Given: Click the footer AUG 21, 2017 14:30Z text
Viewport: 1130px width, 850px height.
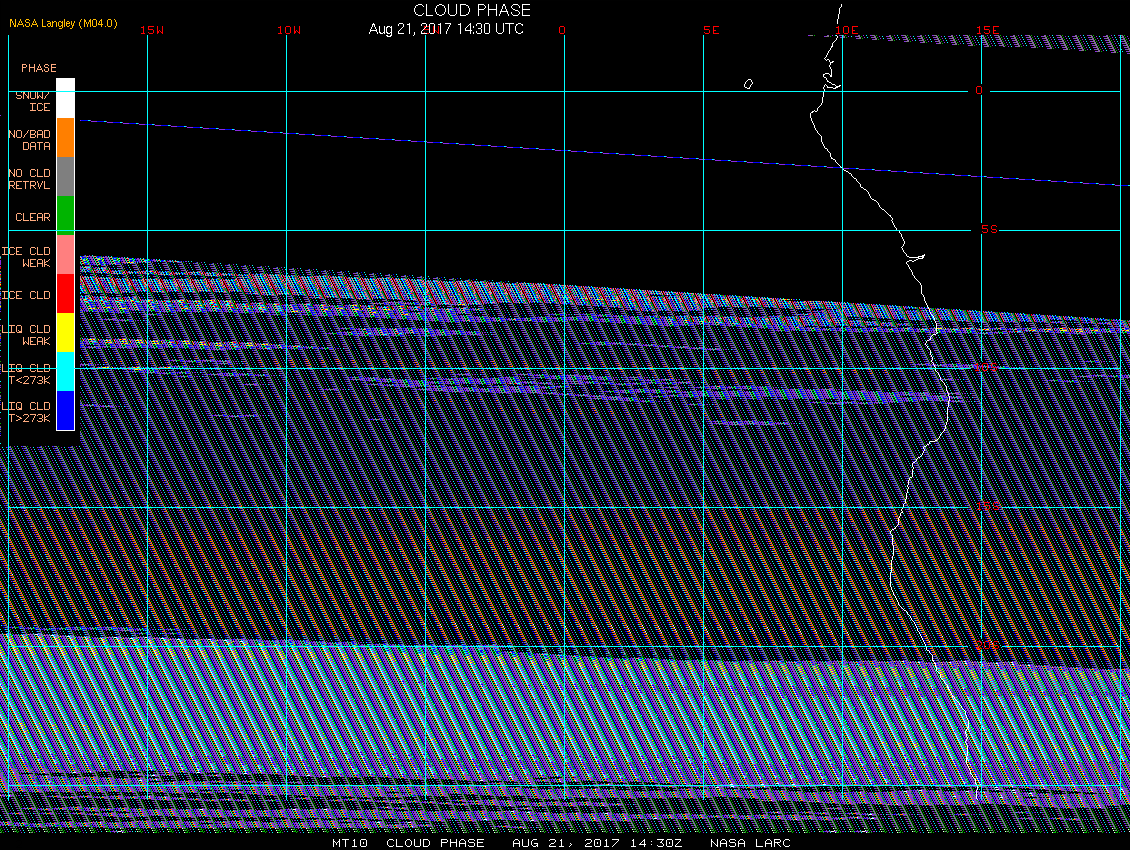Looking at the screenshot, I should (x=597, y=843).
